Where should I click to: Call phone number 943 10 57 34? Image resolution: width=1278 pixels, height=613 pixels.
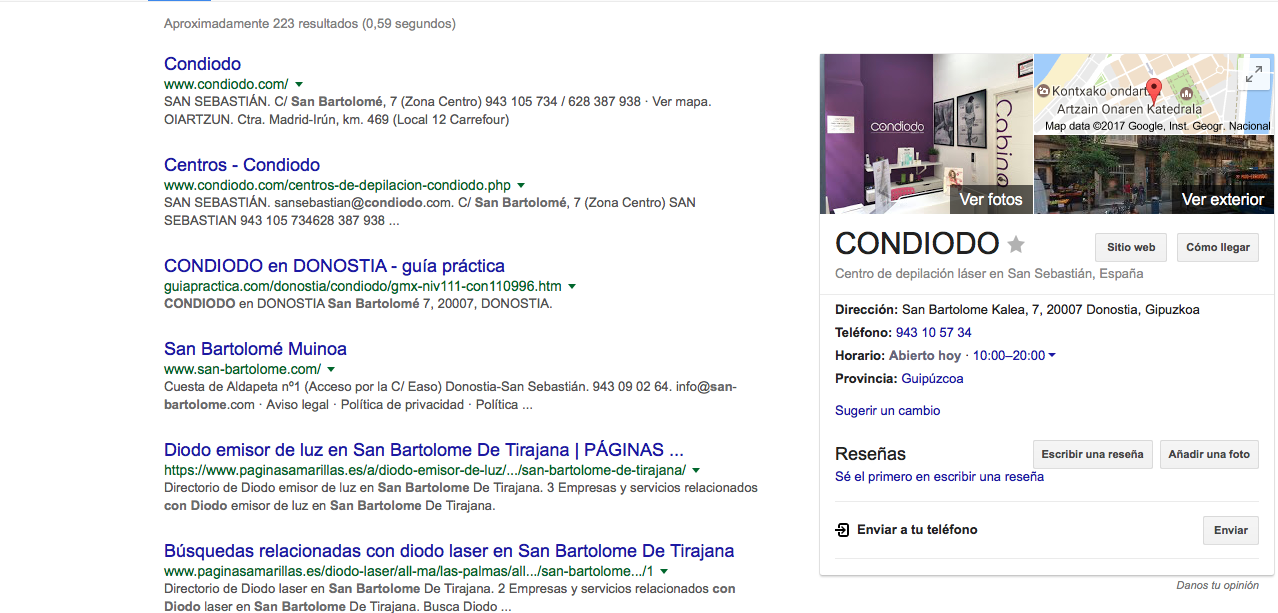pyautogui.click(x=933, y=332)
